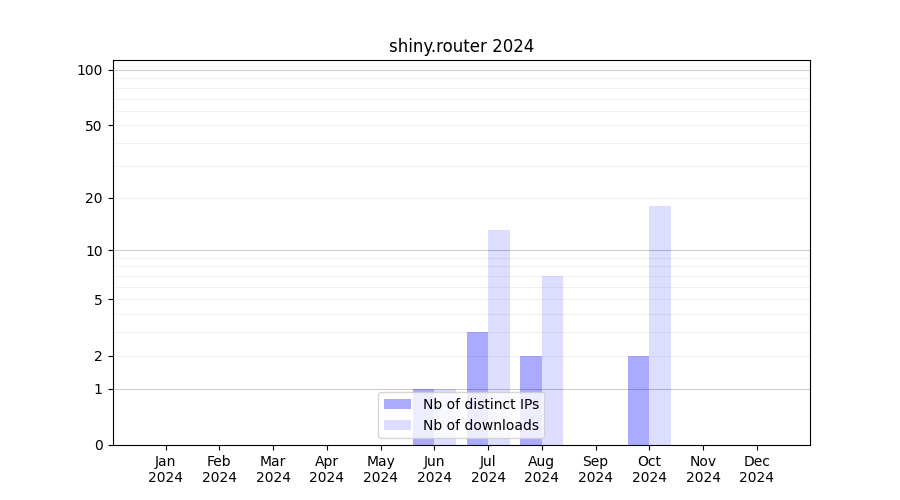
Task: Click the 100 y-axis tick label
Action: click(x=90, y=70)
